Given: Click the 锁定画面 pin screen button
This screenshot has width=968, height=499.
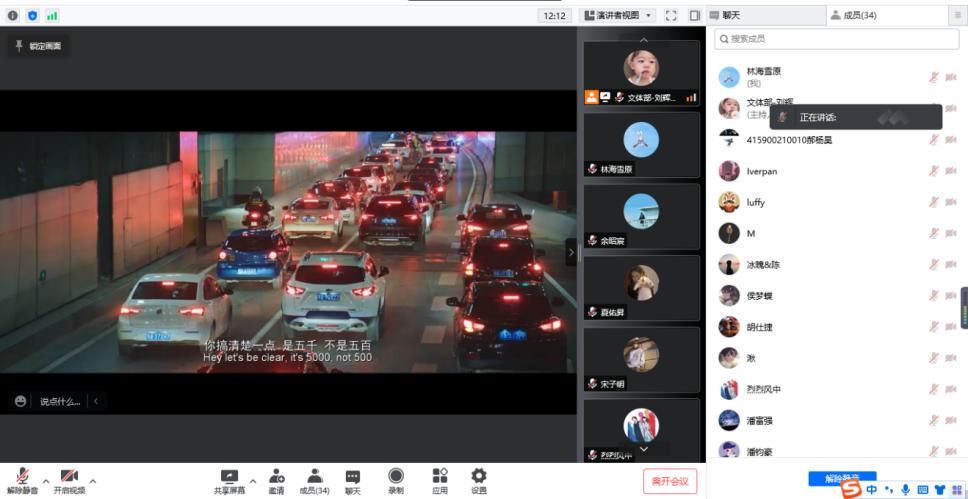Looking at the screenshot, I should click(38, 46).
